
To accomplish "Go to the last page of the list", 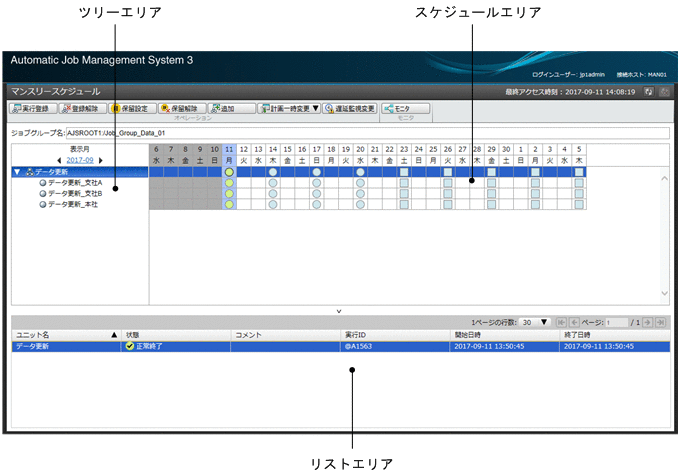I will pos(661,322).
